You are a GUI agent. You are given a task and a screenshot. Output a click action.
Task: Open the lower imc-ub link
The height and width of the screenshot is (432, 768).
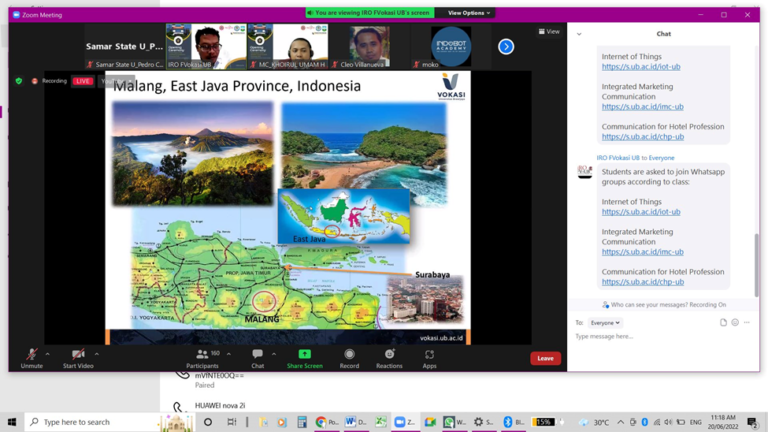point(642,252)
